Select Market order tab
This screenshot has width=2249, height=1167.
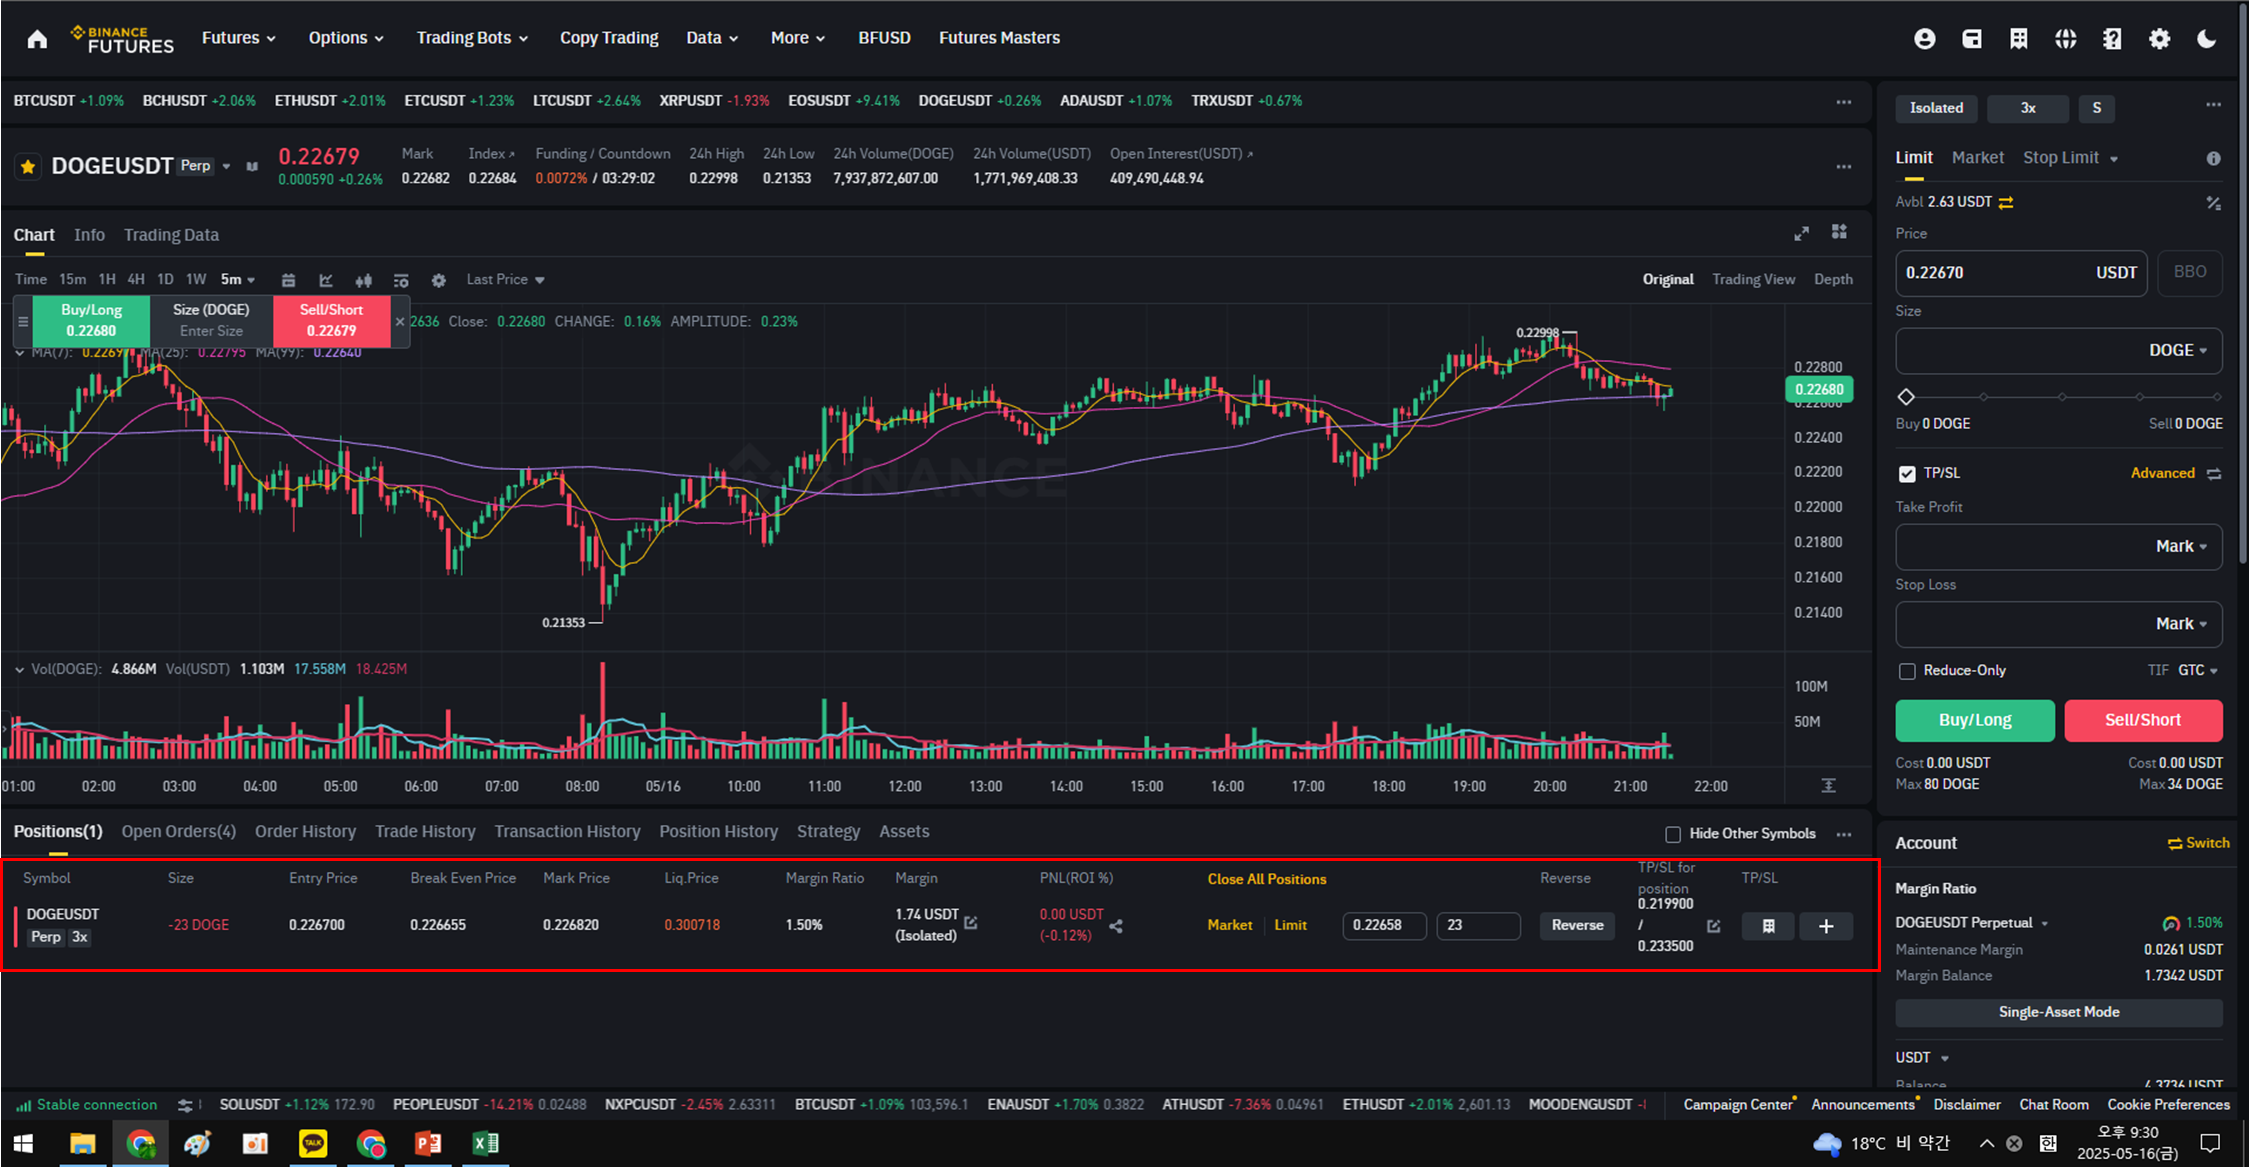point(1977,158)
